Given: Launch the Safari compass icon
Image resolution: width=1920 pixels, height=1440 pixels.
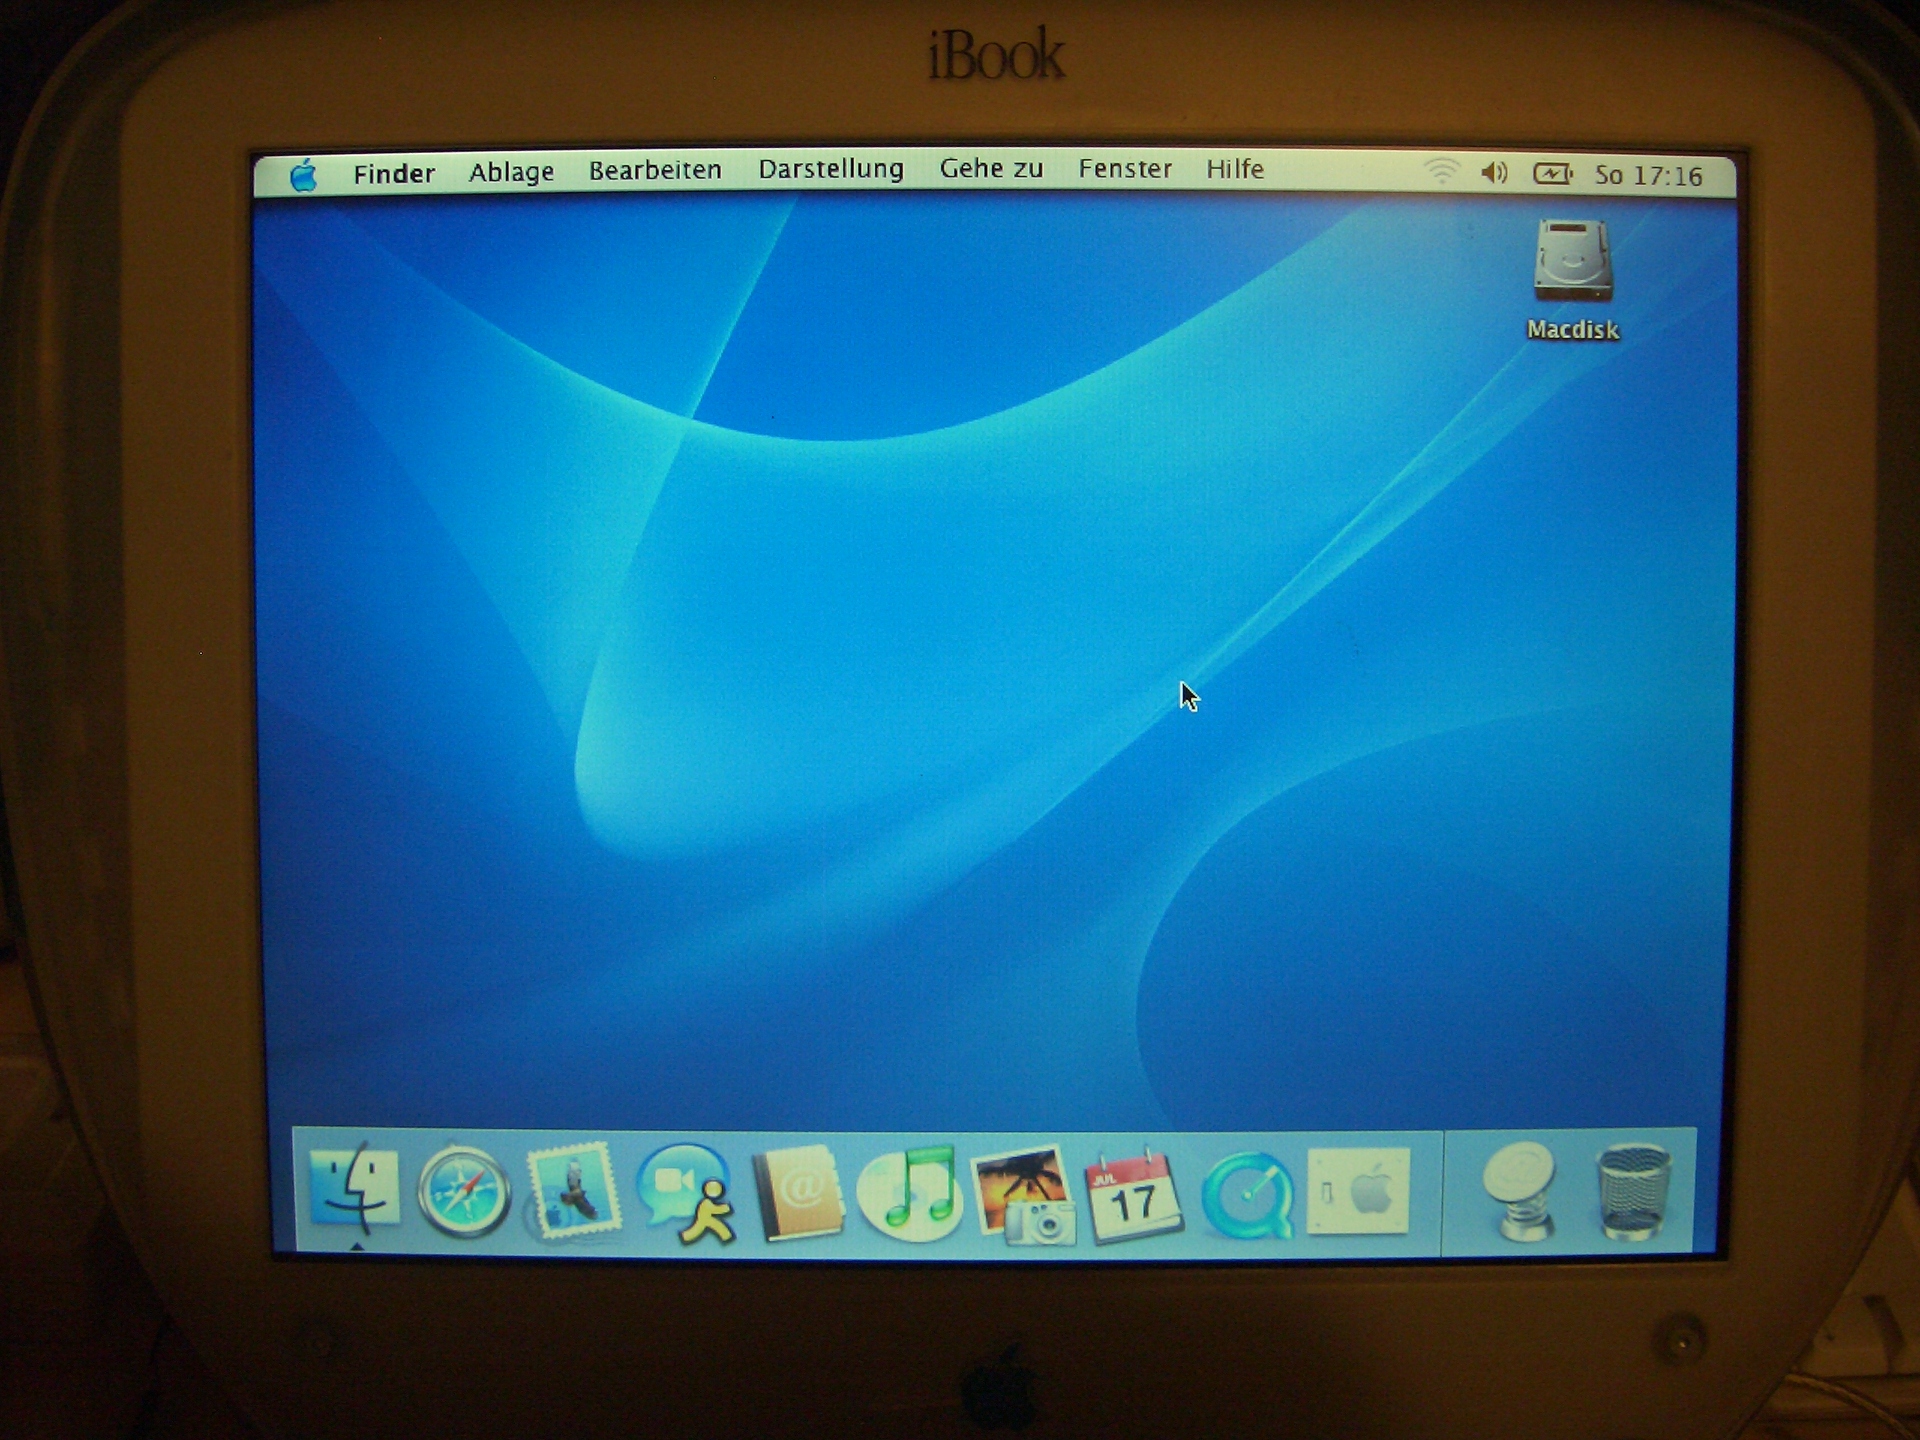Looking at the screenshot, I should [463, 1193].
